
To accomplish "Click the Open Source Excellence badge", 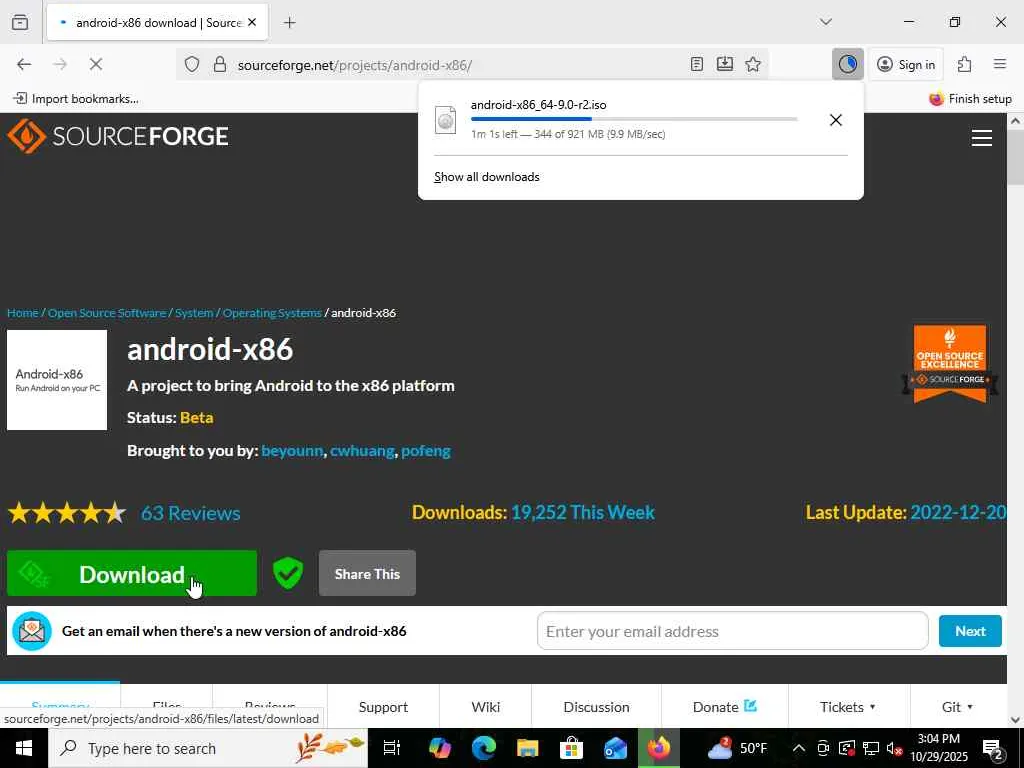I will click(950, 364).
